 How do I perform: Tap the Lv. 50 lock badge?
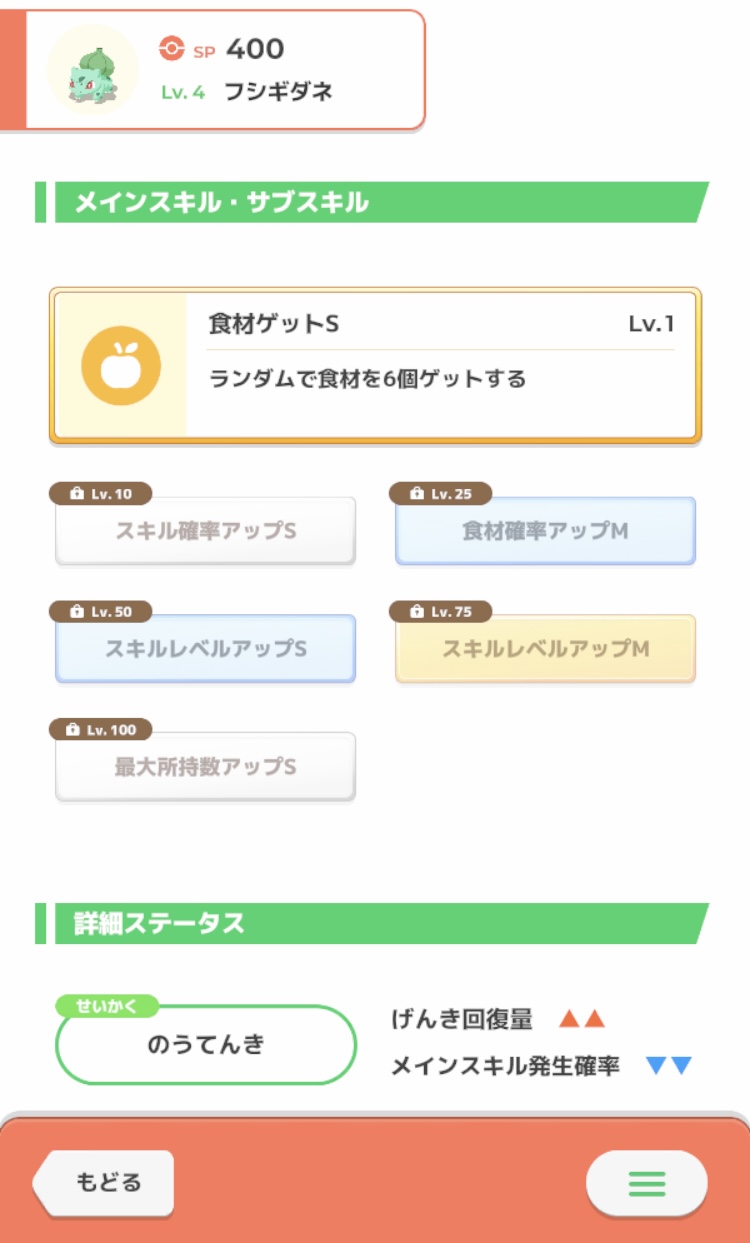coord(101,611)
